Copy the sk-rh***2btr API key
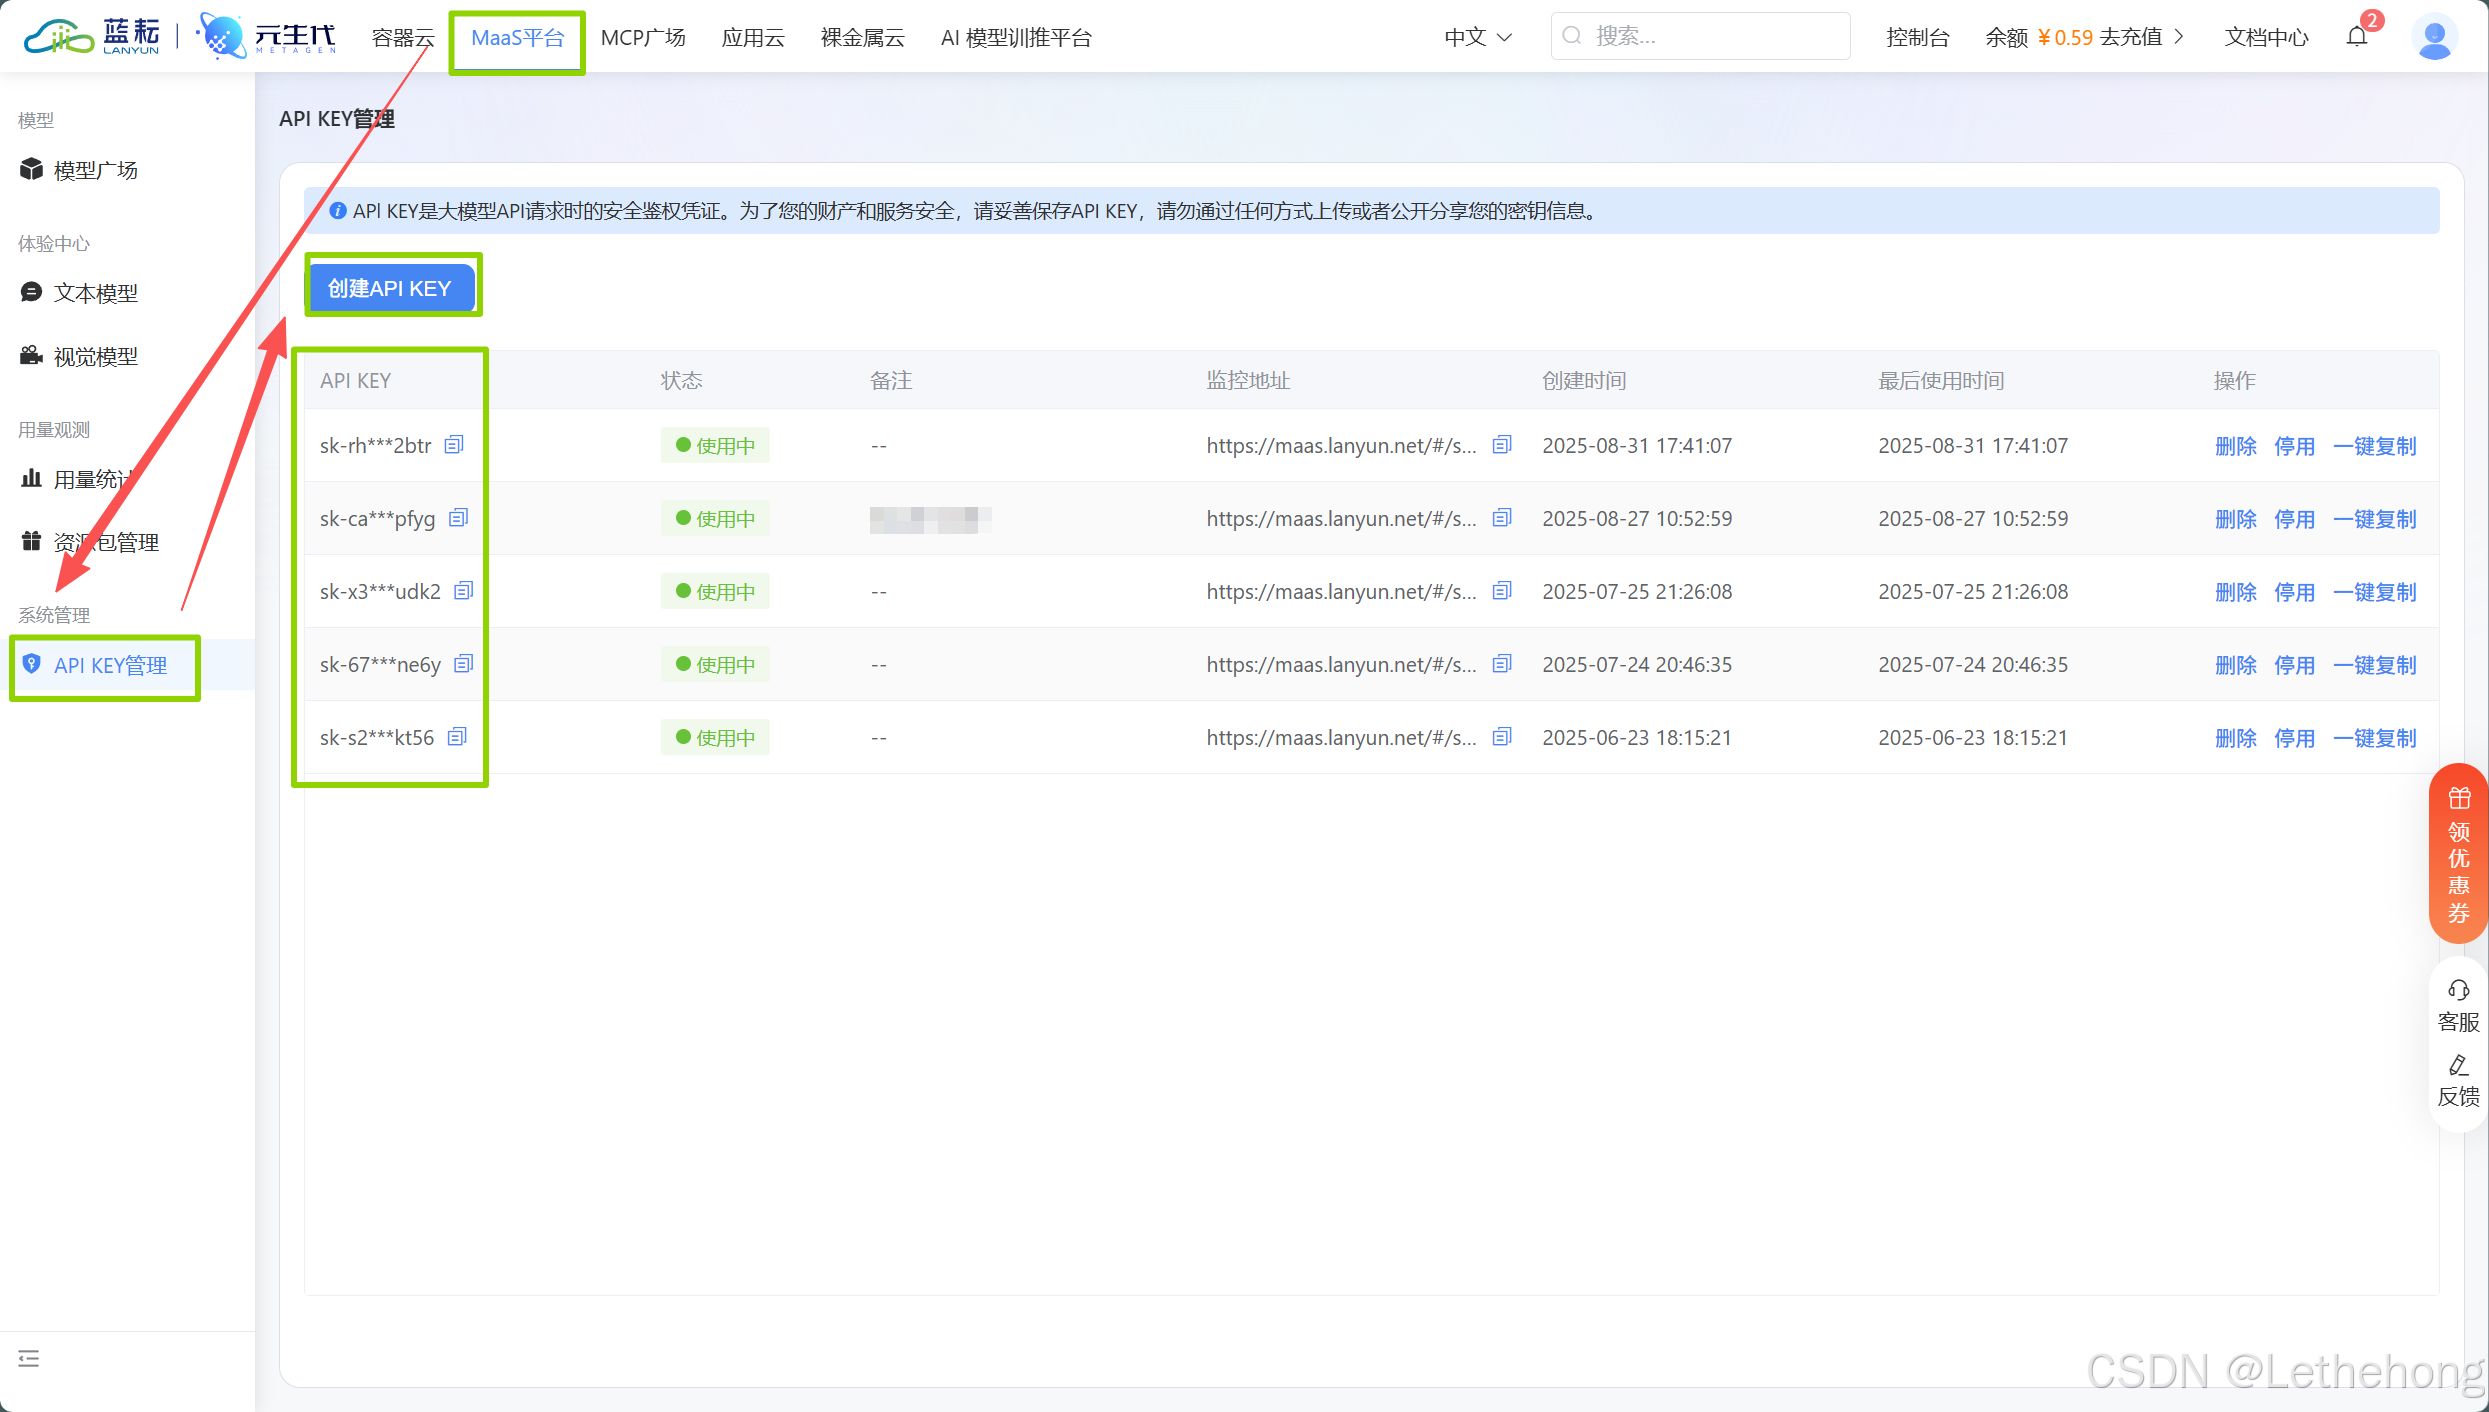 pyautogui.click(x=454, y=445)
